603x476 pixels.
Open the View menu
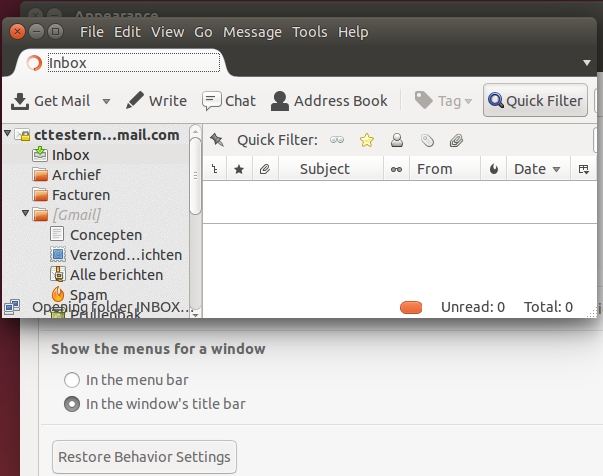pyautogui.click(x=167, y=32)
